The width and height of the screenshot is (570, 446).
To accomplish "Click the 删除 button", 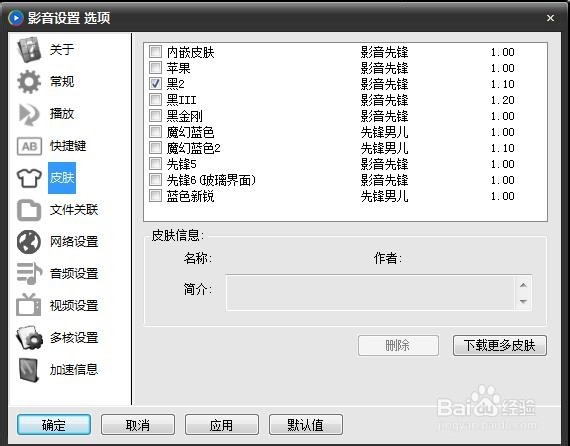I will pos(398,345).
